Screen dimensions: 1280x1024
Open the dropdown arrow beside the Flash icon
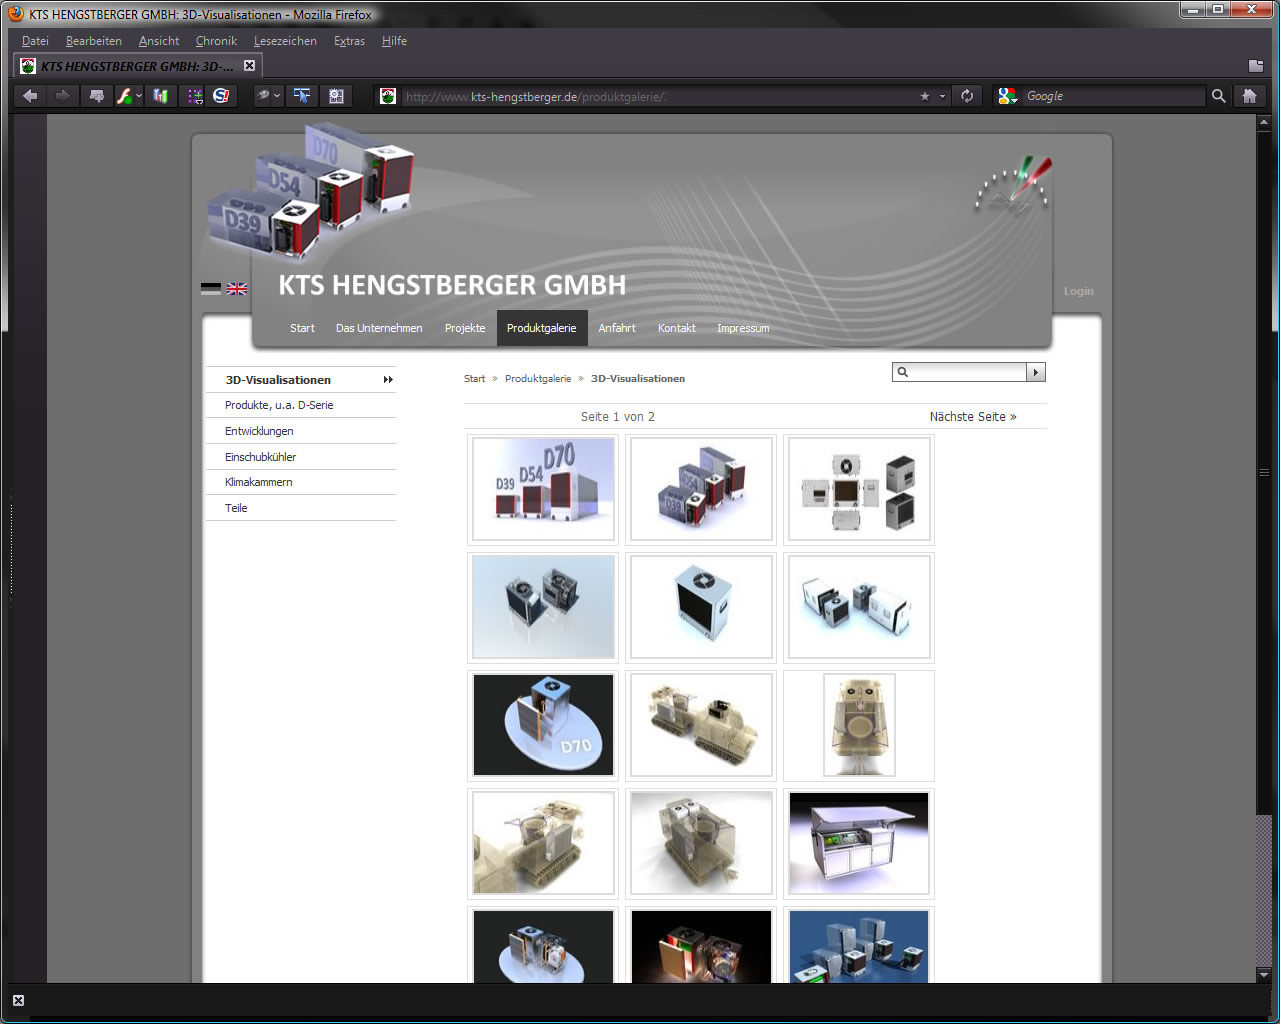tap(139, 97)
